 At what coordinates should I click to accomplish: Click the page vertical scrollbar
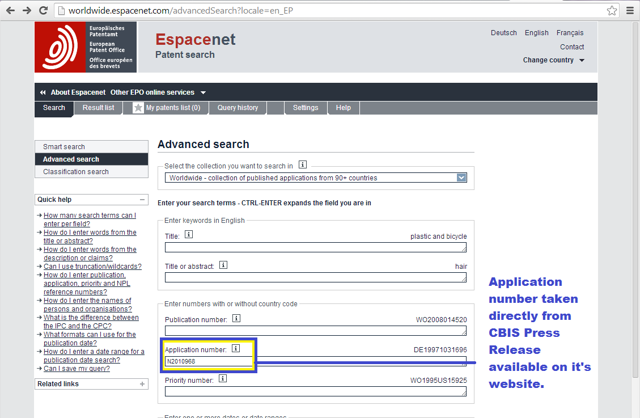635,200
